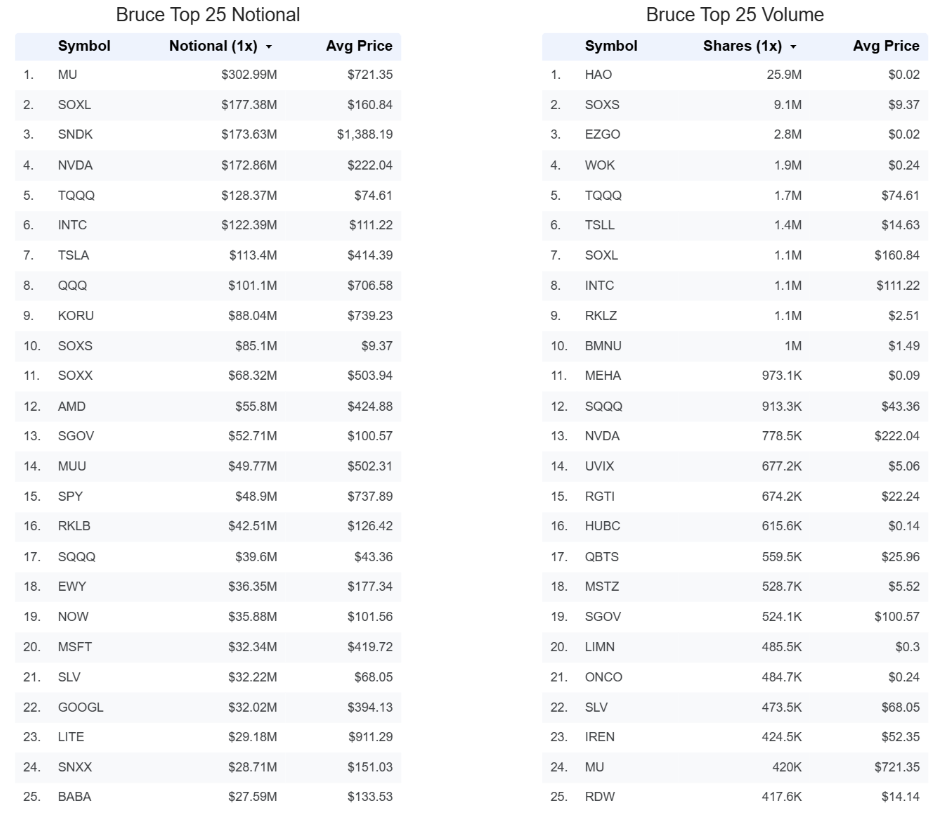Select the BABA row at rank 25
938x817 pixels.
click(208, 797)
